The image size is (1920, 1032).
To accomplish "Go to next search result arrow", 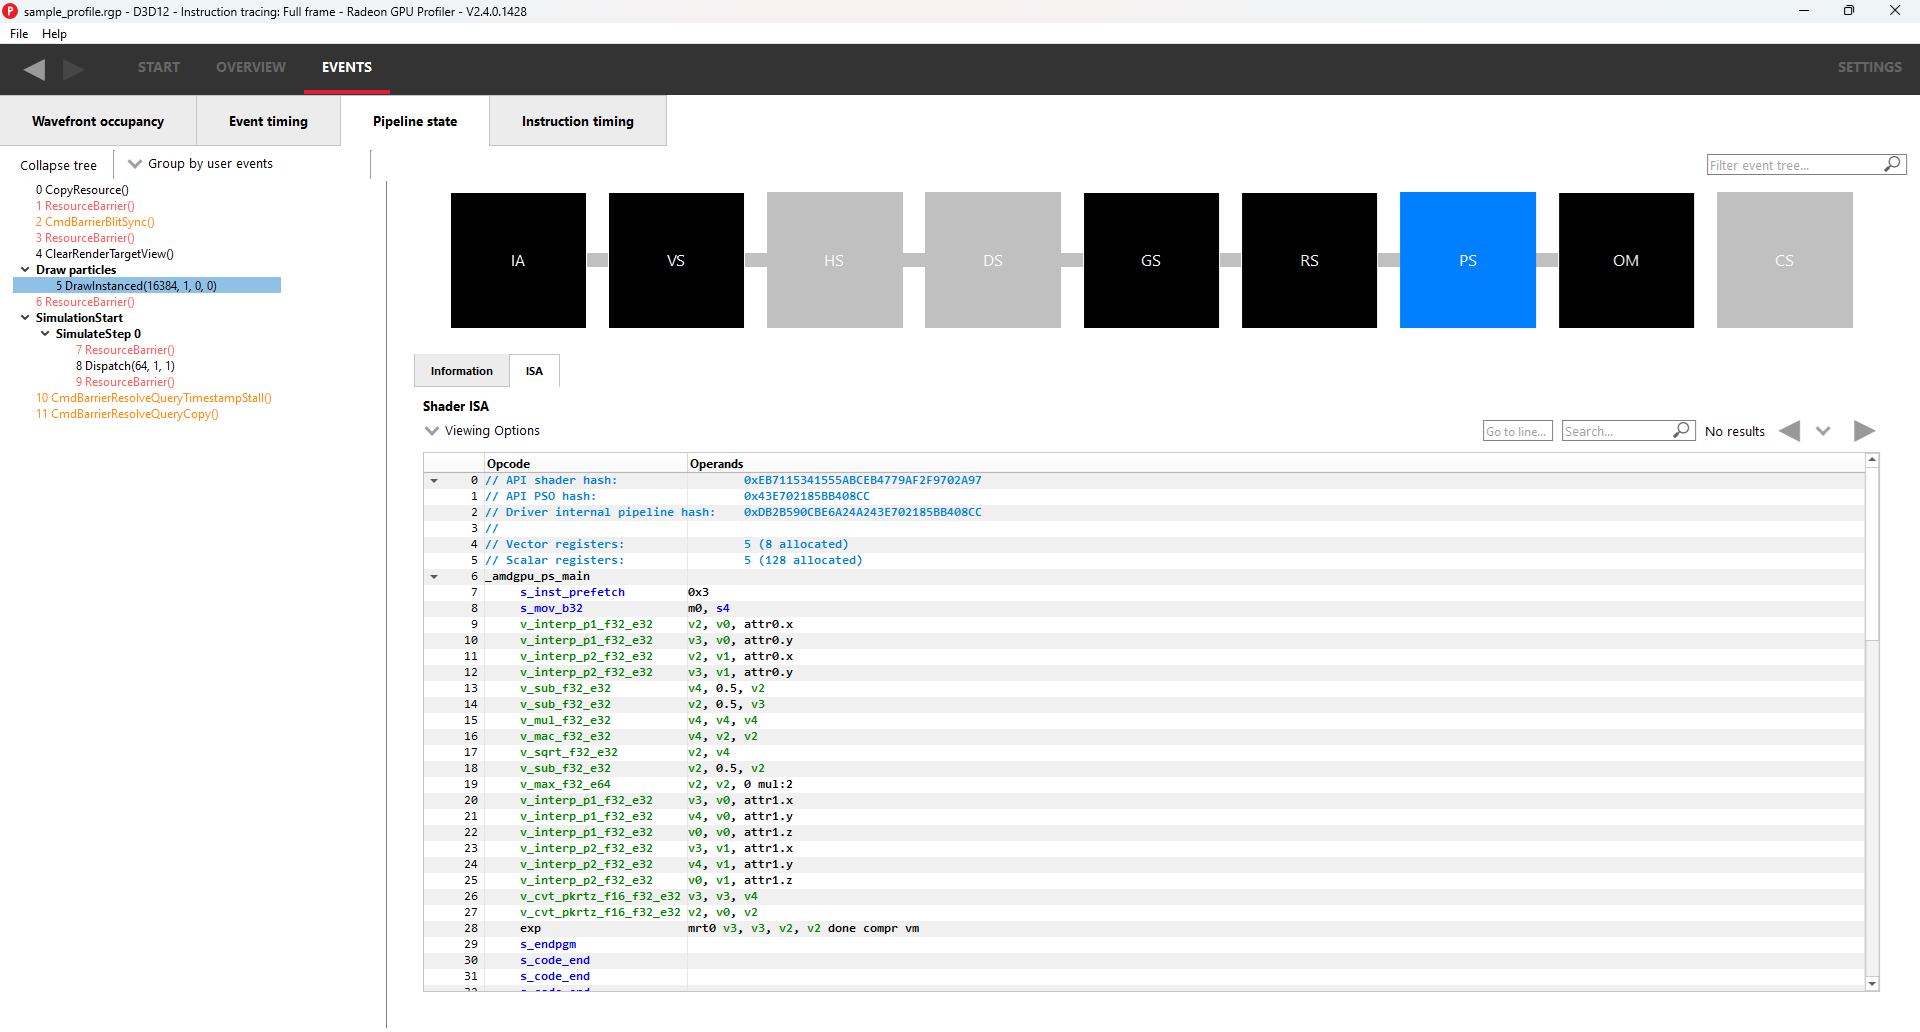I will pyautogui.click(x=1863, y=431).
